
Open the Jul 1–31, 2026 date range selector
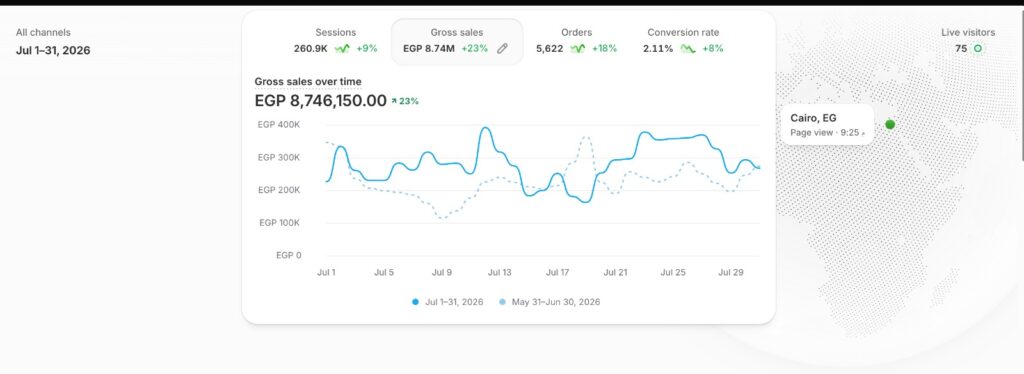(53, 50)
